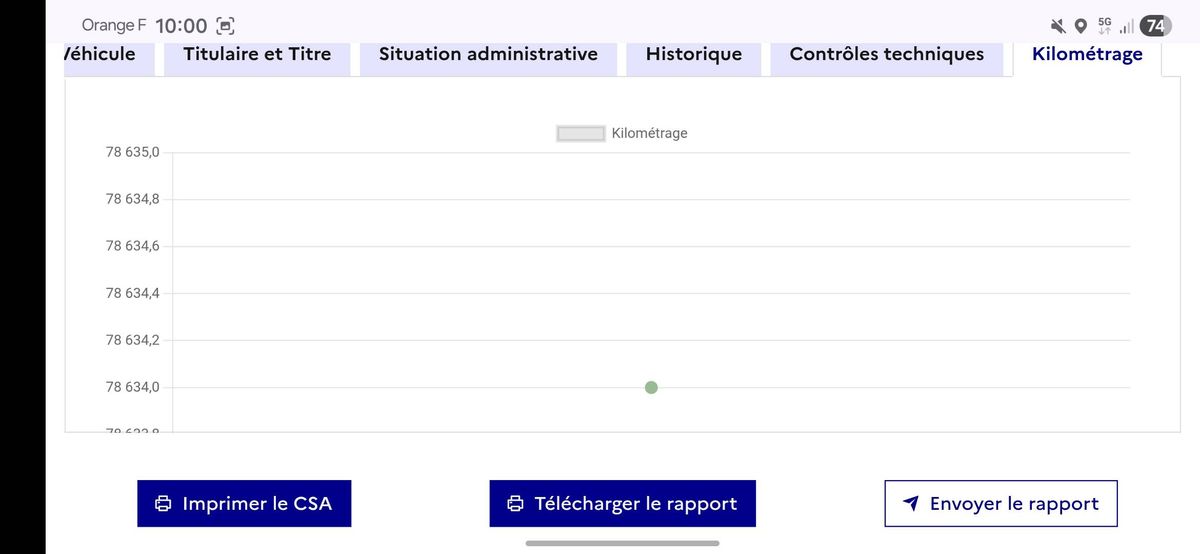Toggle the Kilométrage legend color box

tap(581, 133)
